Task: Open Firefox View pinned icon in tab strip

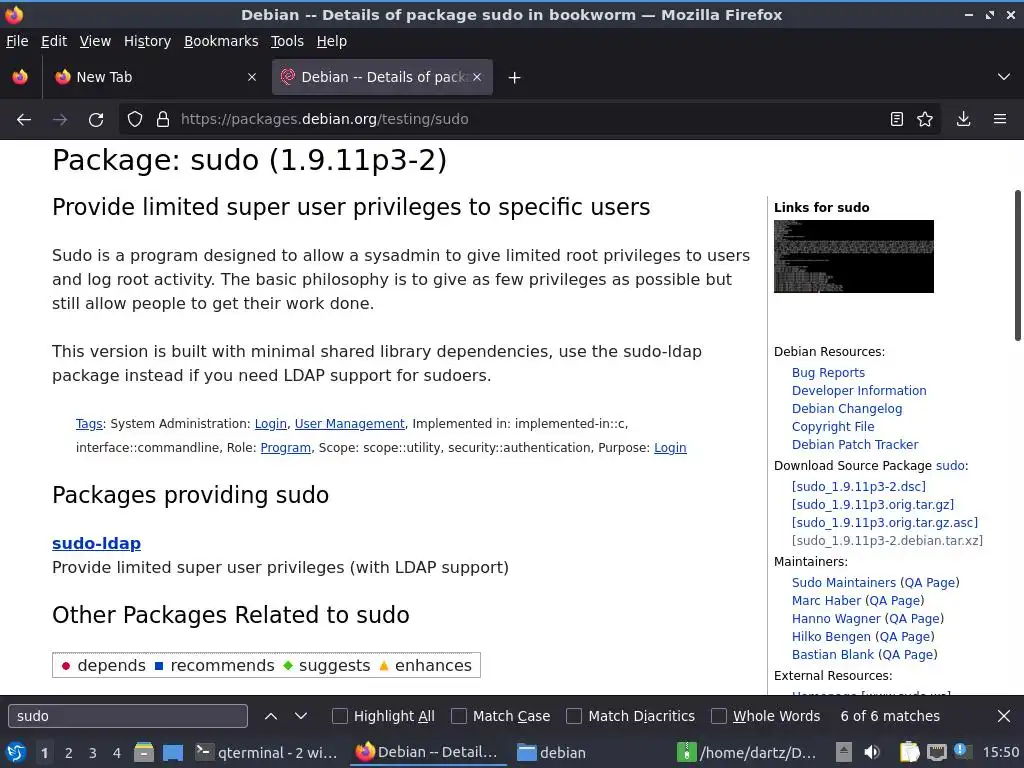Action: click(20, 77)
